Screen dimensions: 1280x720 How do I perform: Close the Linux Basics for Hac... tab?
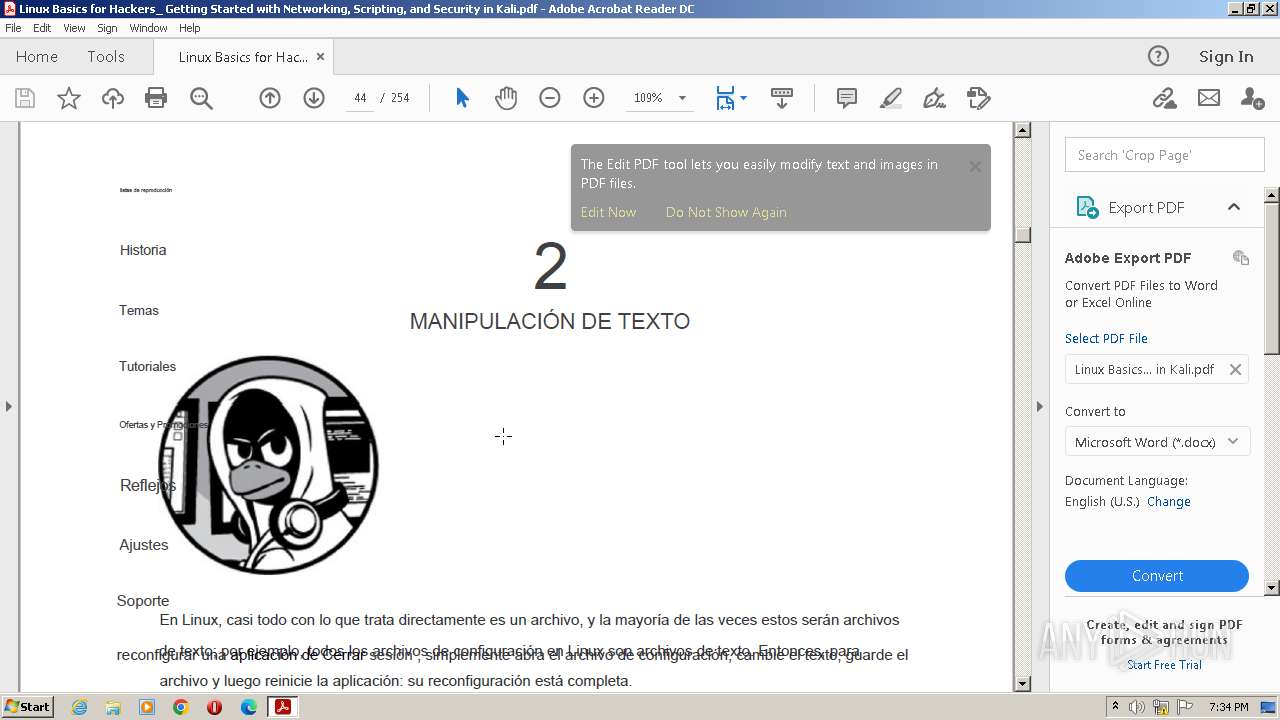click(x=320, y=57)
